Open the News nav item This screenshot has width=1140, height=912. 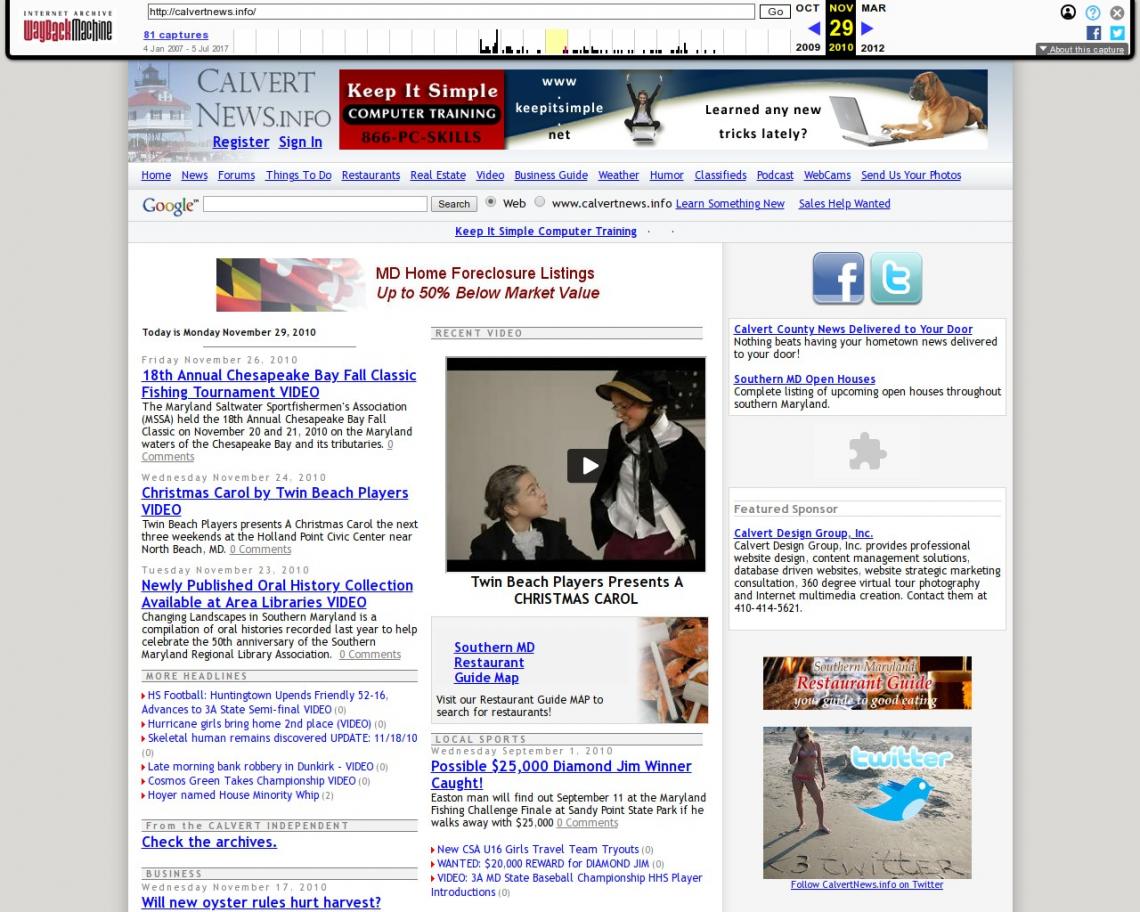pyautogui.click(x=194, y=175)
